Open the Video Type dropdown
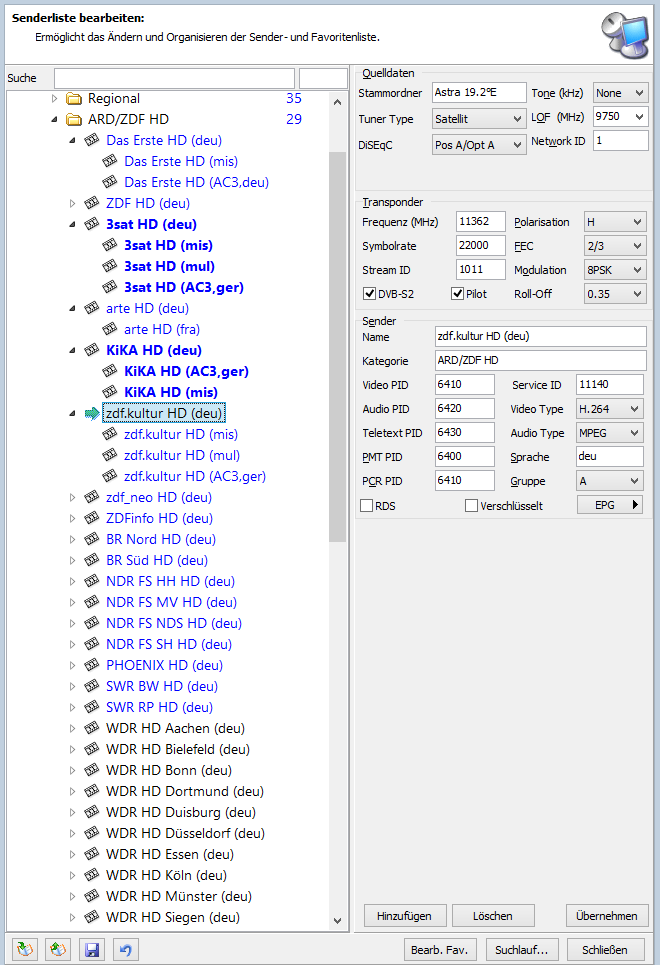This screenshot has height=965, width=660. 610,409
